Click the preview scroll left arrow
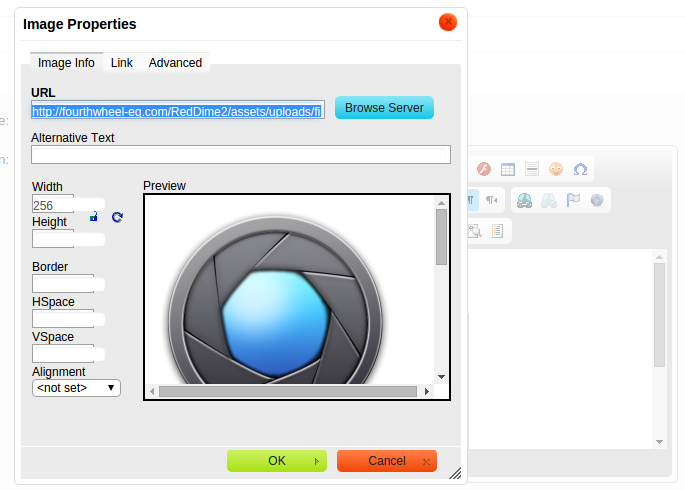Image resolution: width=685 pixels, height=490 pixels. point(152,391)
